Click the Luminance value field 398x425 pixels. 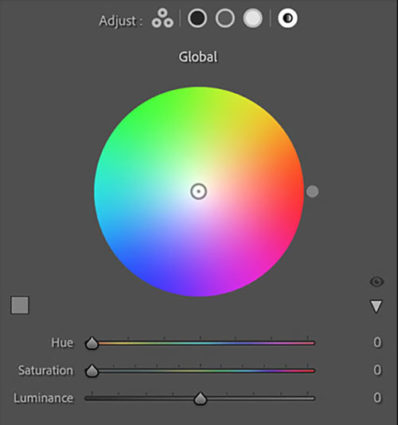(x=377, y=398)
